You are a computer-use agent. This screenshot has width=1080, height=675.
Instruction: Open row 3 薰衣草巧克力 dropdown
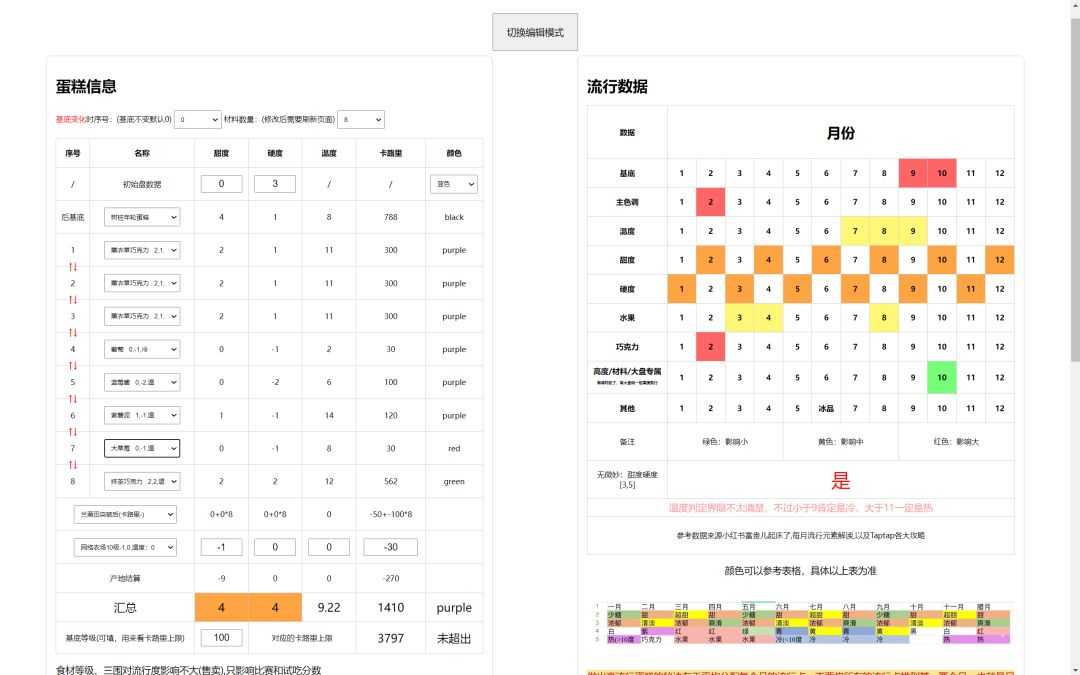tap(142, 316)
